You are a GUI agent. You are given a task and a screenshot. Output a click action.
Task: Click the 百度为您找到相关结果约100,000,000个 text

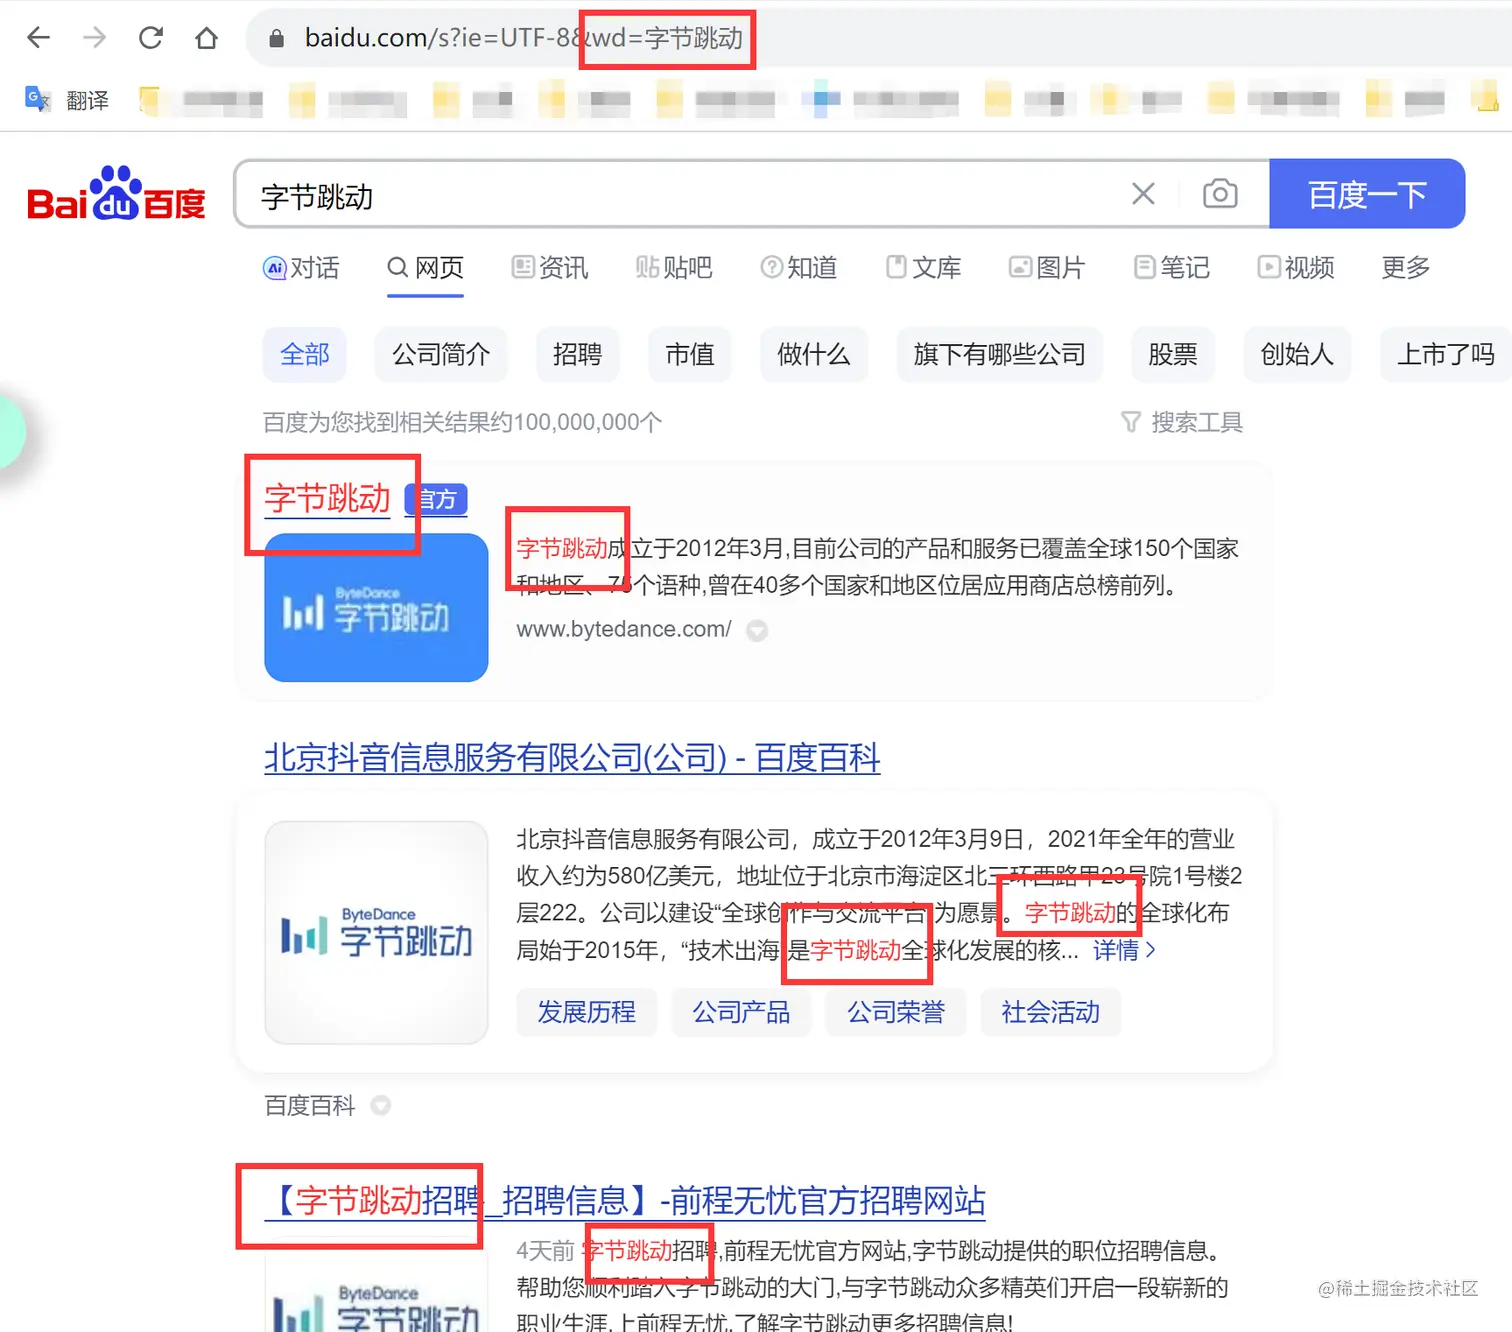pos(462,422)
